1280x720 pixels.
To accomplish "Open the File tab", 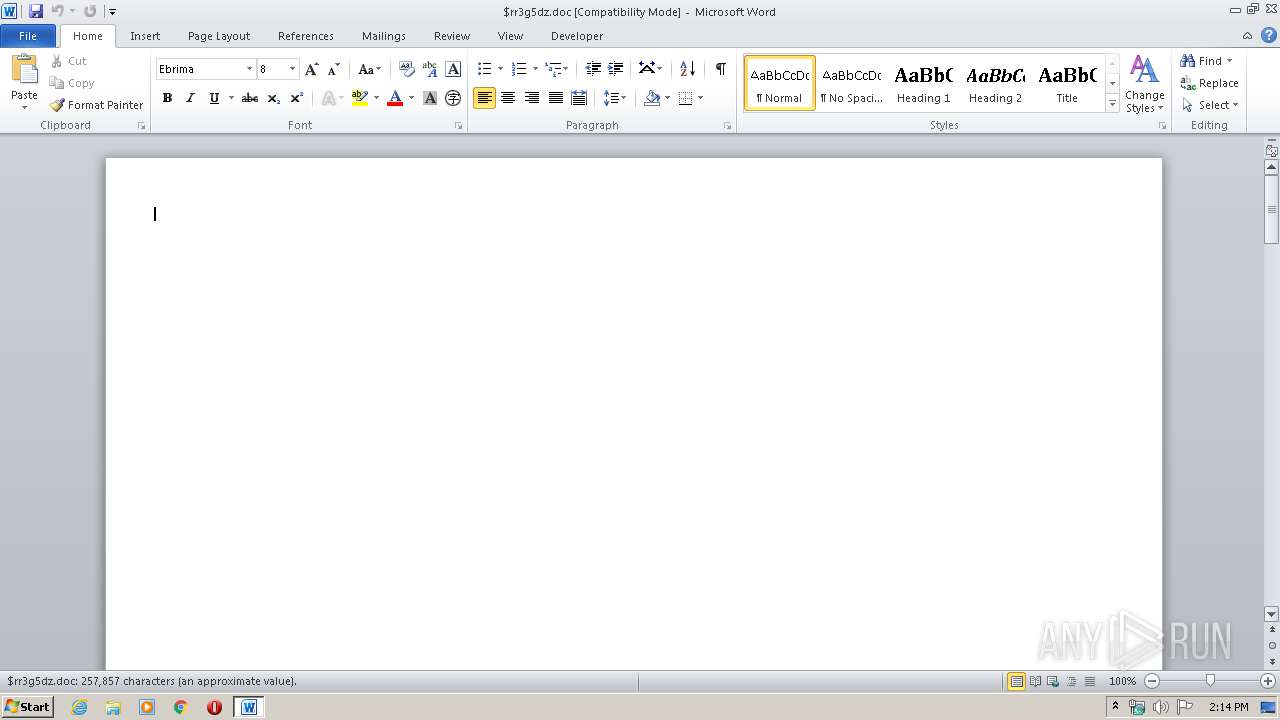I will (28, 36).
